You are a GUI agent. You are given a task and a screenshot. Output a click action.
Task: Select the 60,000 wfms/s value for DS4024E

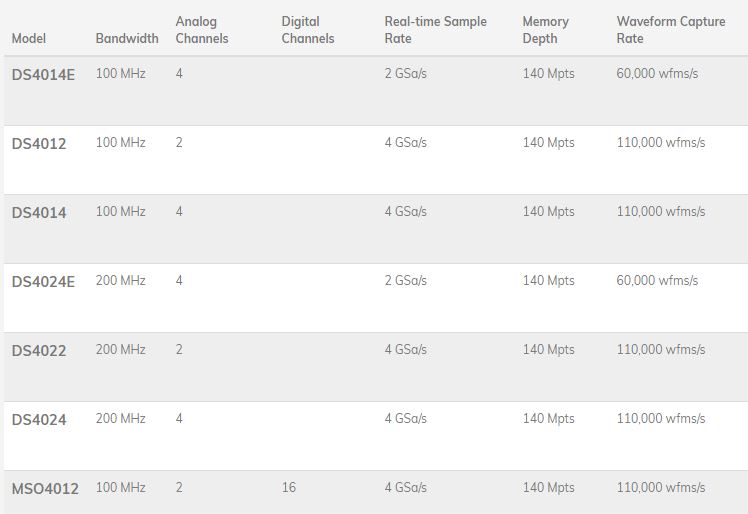pyautogui.click(x=657, y=280)
